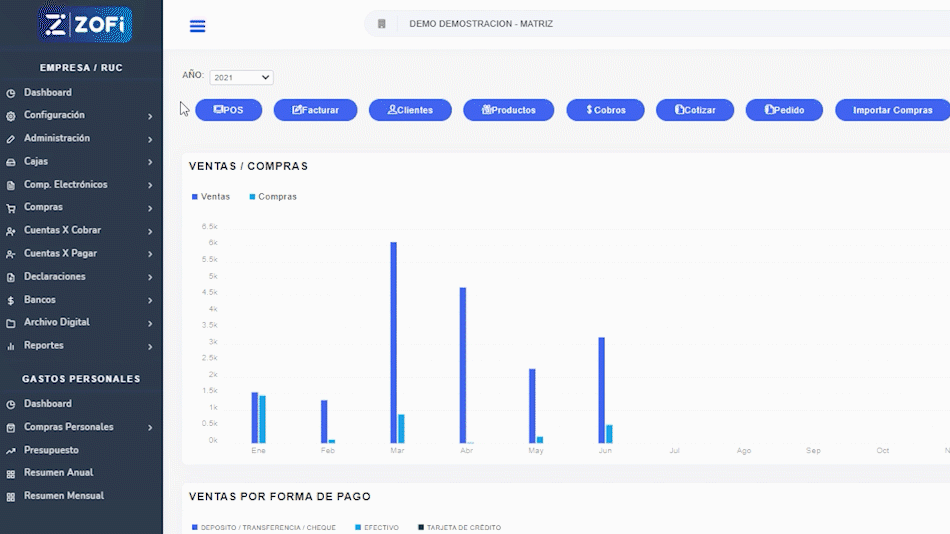Click the building icon beside company name
This screenshot has width=950, height=534.
coord(382,24)
